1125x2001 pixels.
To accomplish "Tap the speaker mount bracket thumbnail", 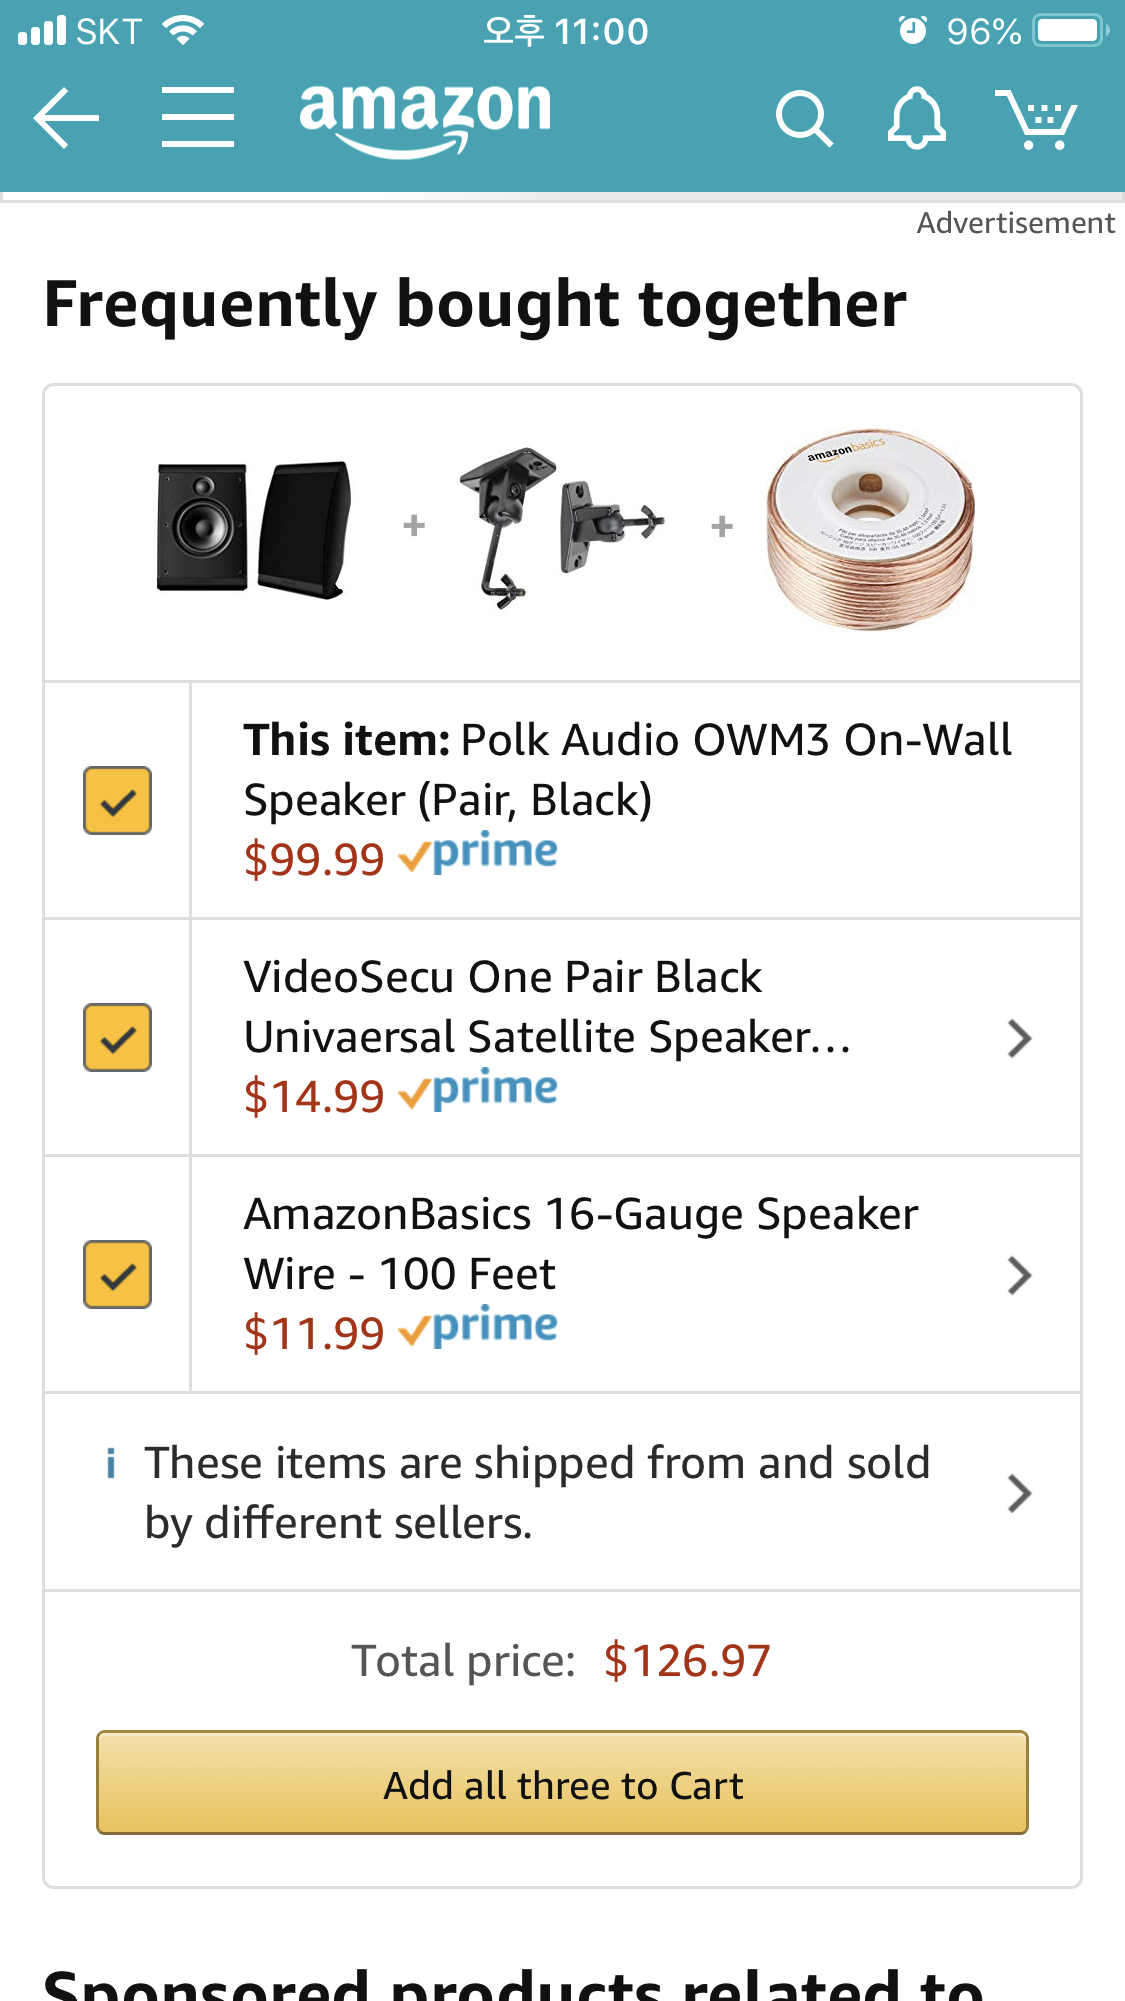I will (561, 525).
